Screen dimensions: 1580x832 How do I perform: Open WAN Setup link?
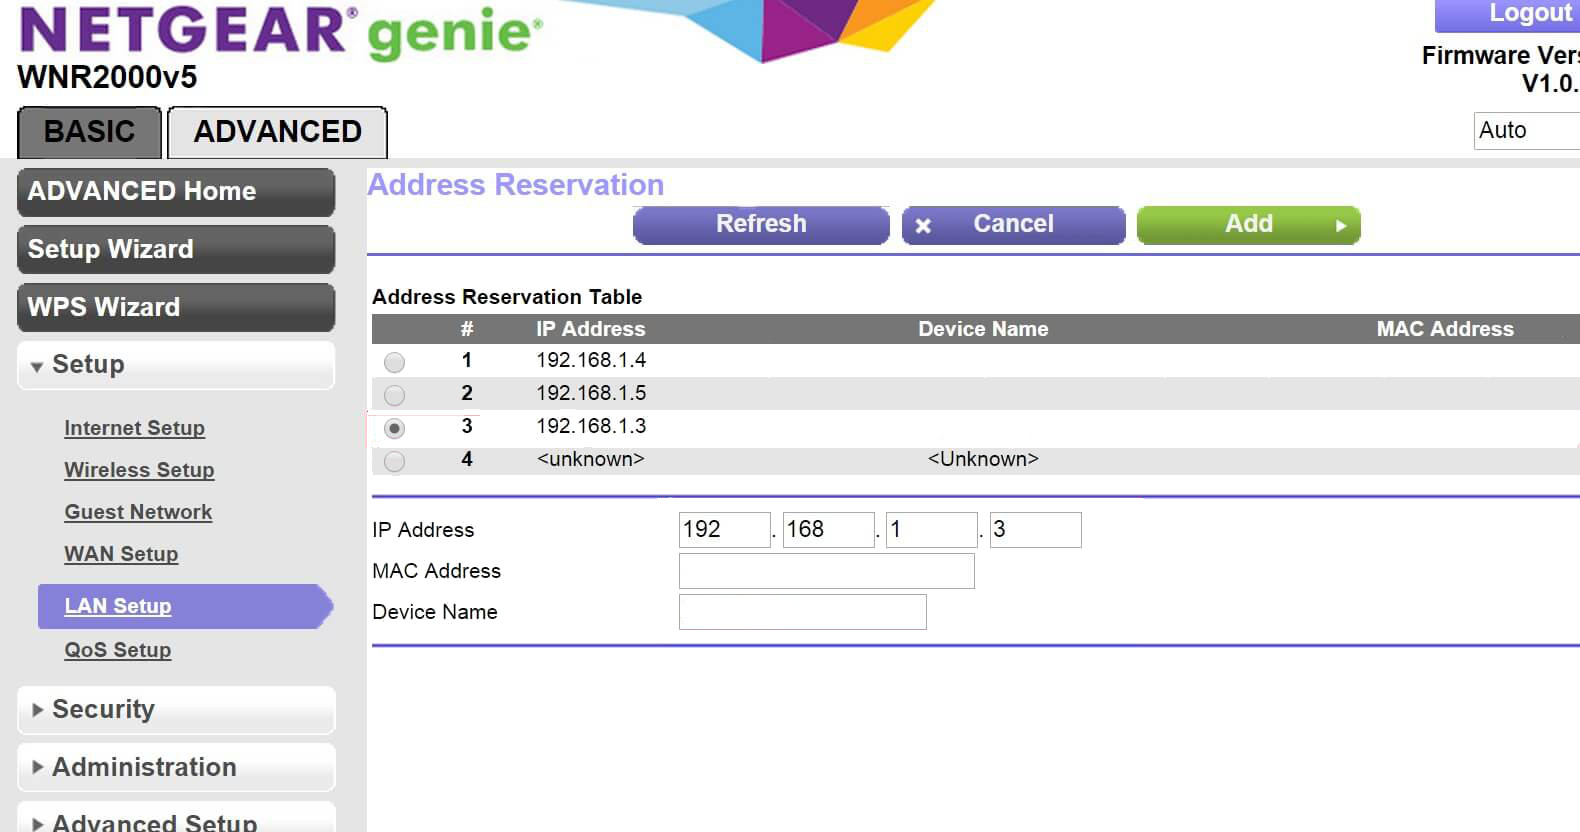pos(121,554)
